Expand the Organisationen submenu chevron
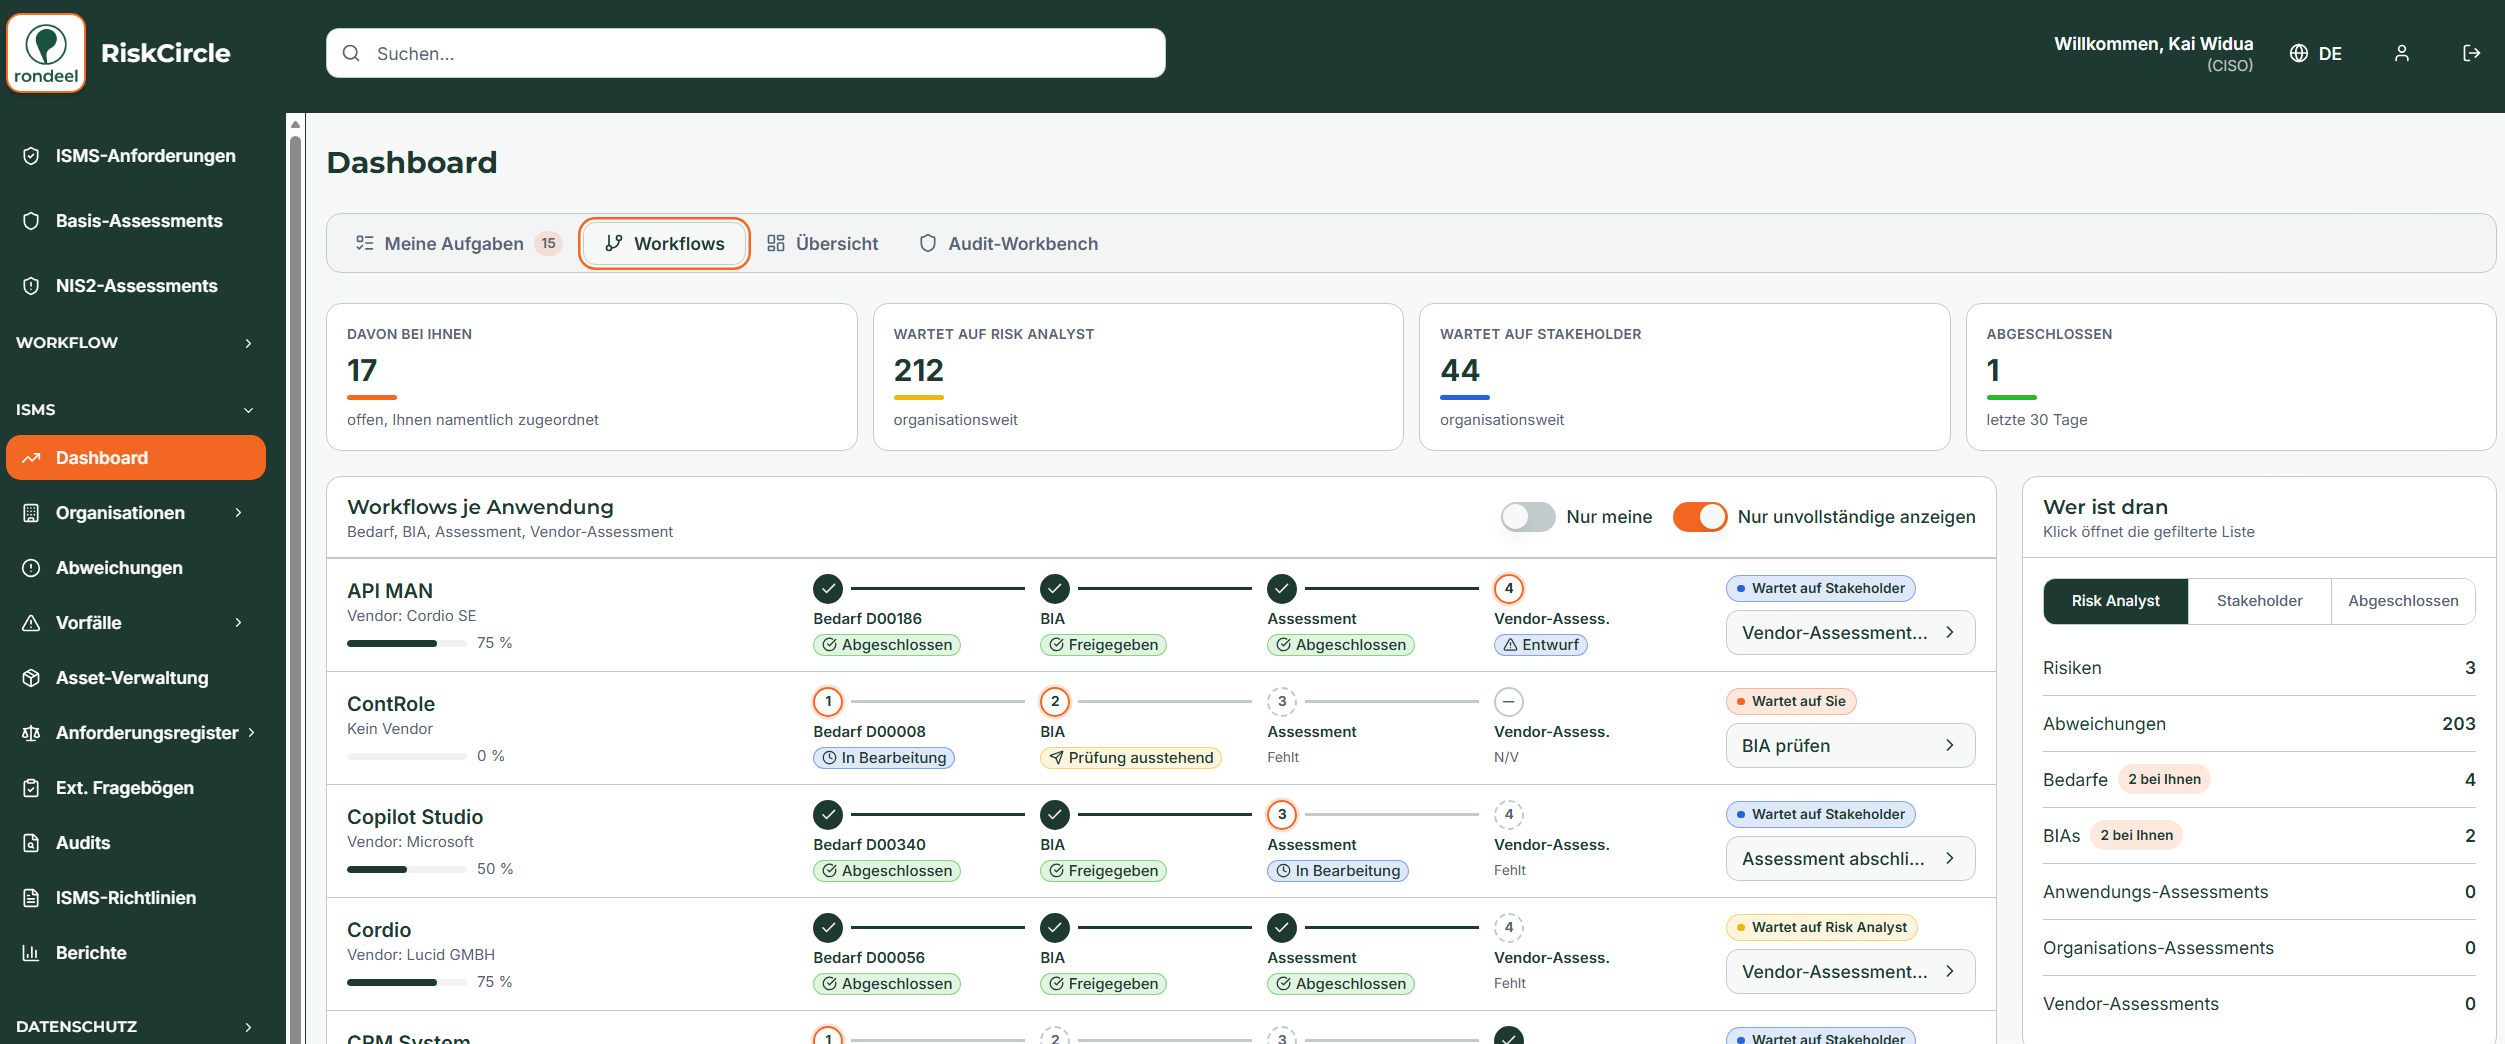The height and width of the screenshot is (1044, 2505). pyautogui.click(x=239, y=513)
